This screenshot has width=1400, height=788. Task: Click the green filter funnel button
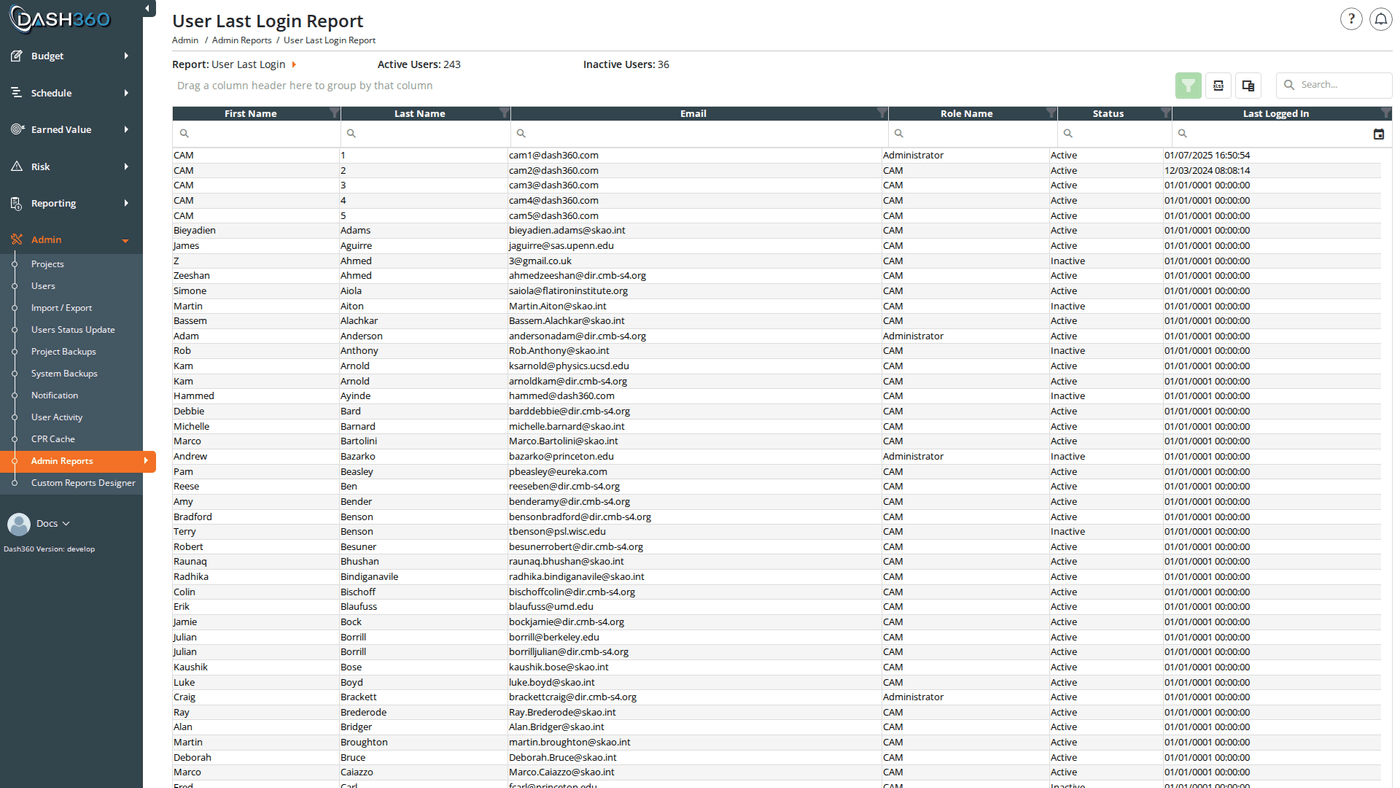[1188, 85]
